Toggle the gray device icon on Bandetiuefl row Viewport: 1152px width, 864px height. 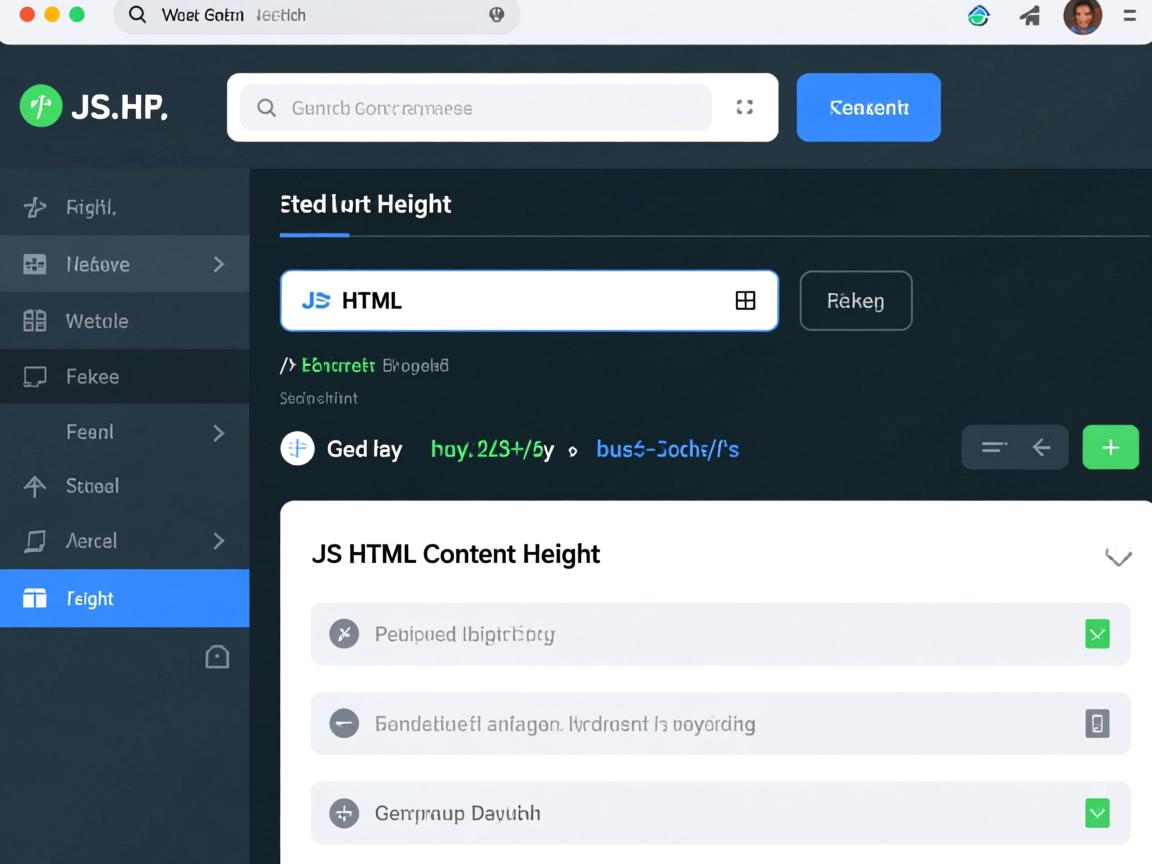tap(1097, 723)
